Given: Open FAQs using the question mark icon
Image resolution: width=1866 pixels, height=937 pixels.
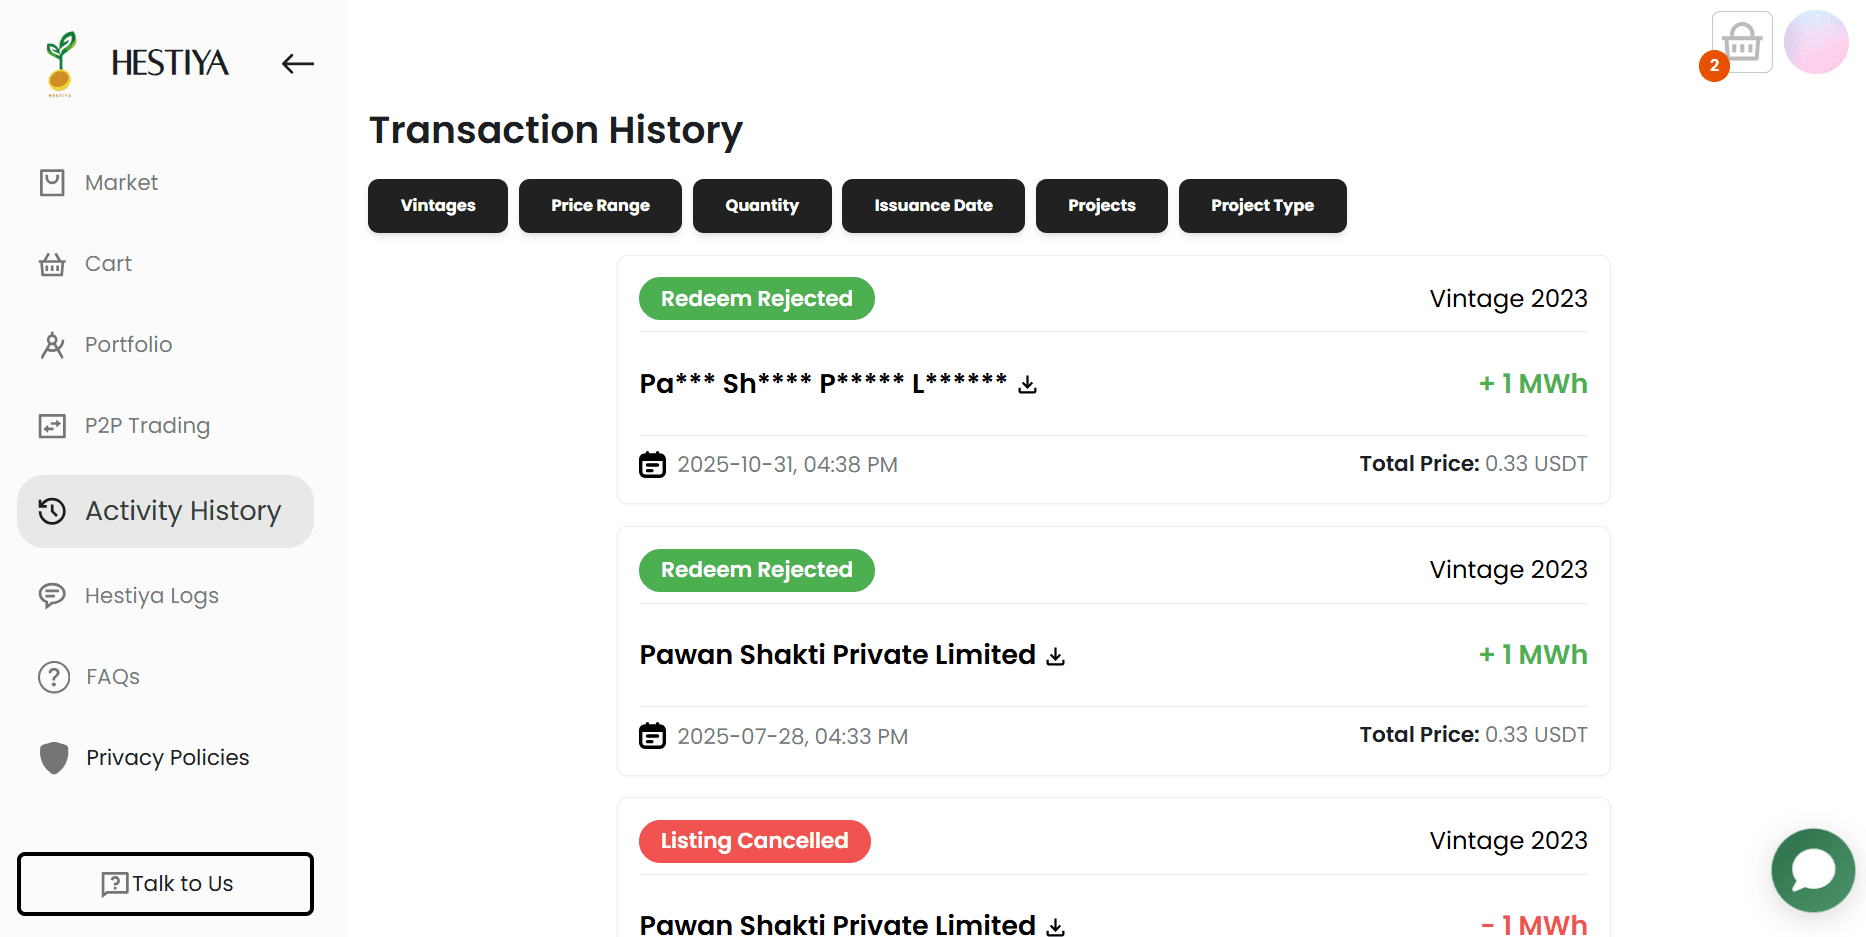Looking at the screenshot, I should pyautogui.click(x=52, y=677).
